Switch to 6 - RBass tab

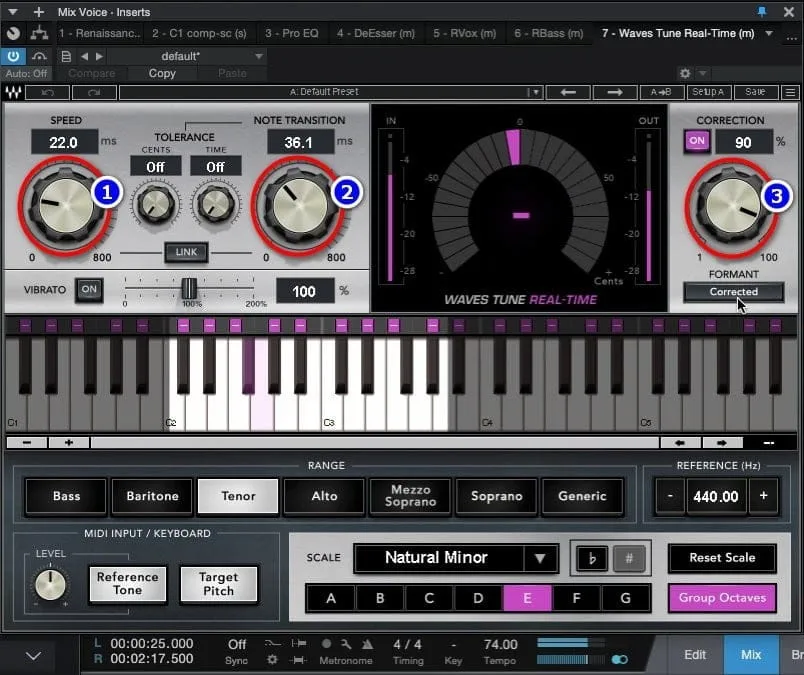click(549, 33)
